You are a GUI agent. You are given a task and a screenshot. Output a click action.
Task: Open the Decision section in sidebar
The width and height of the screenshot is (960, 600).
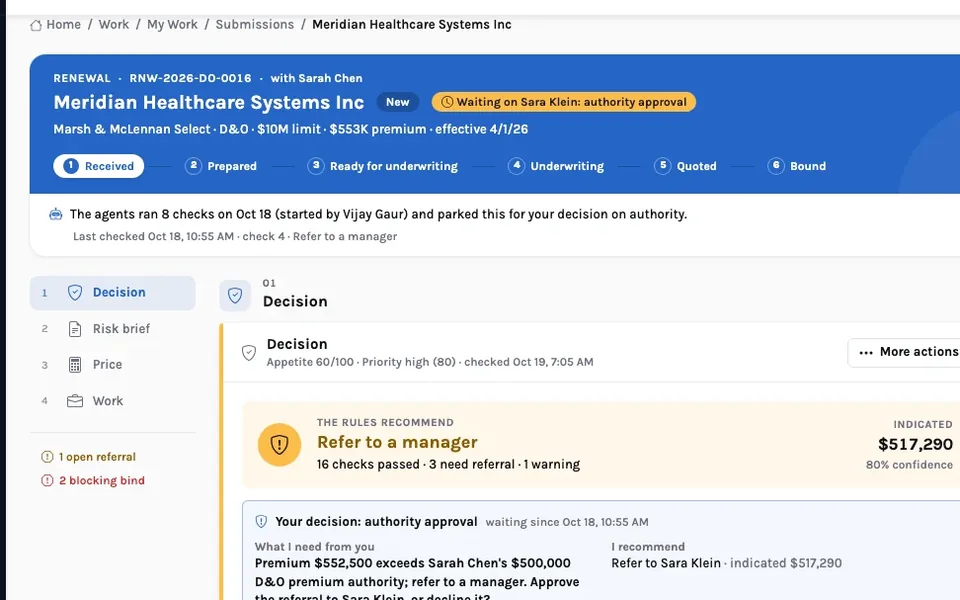[x=113, y=293]
